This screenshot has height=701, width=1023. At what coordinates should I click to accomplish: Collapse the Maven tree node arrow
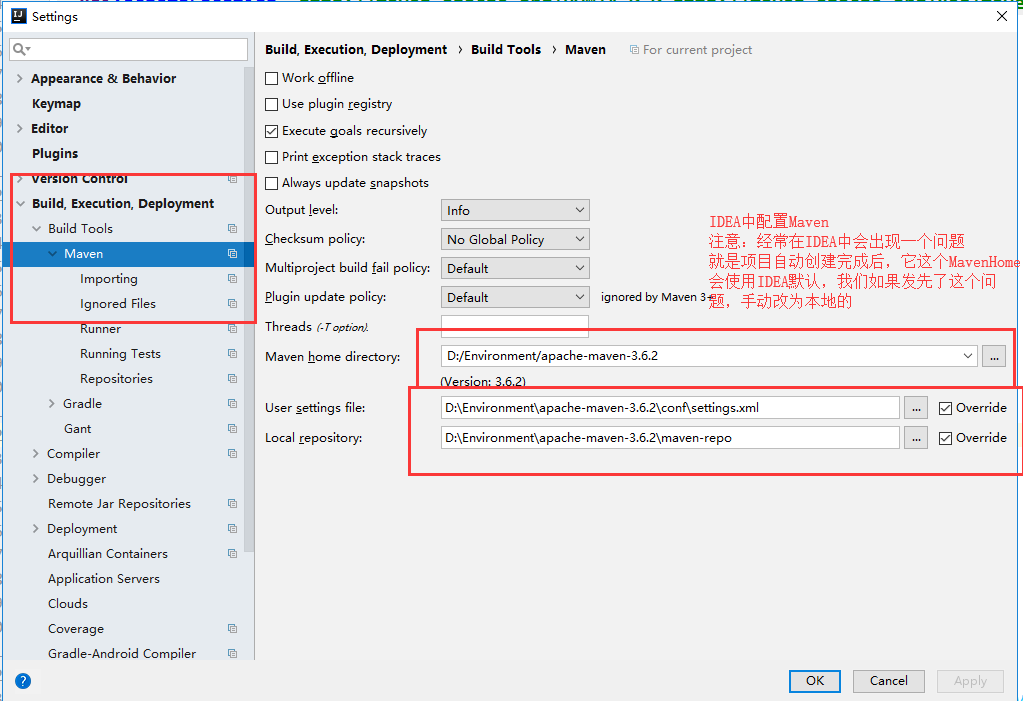point(52,254)
